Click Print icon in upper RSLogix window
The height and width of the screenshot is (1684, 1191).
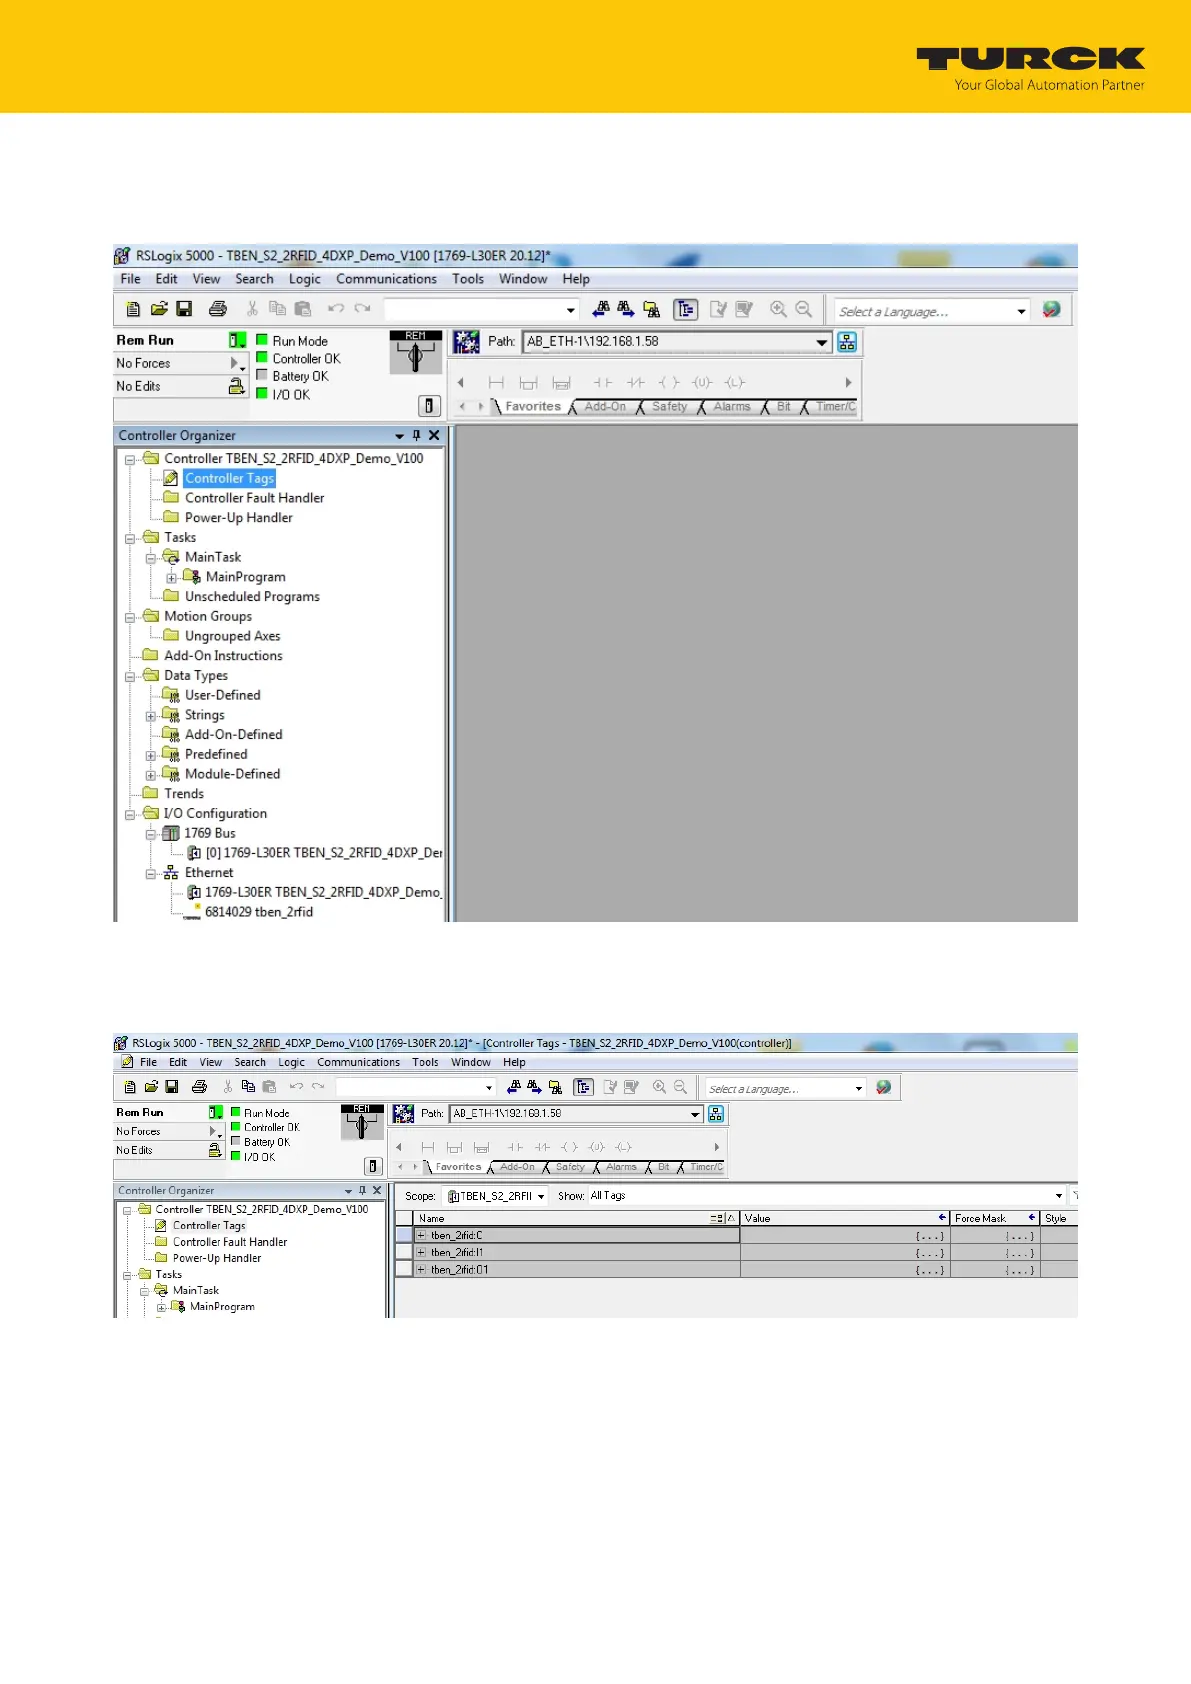(218, 310)
